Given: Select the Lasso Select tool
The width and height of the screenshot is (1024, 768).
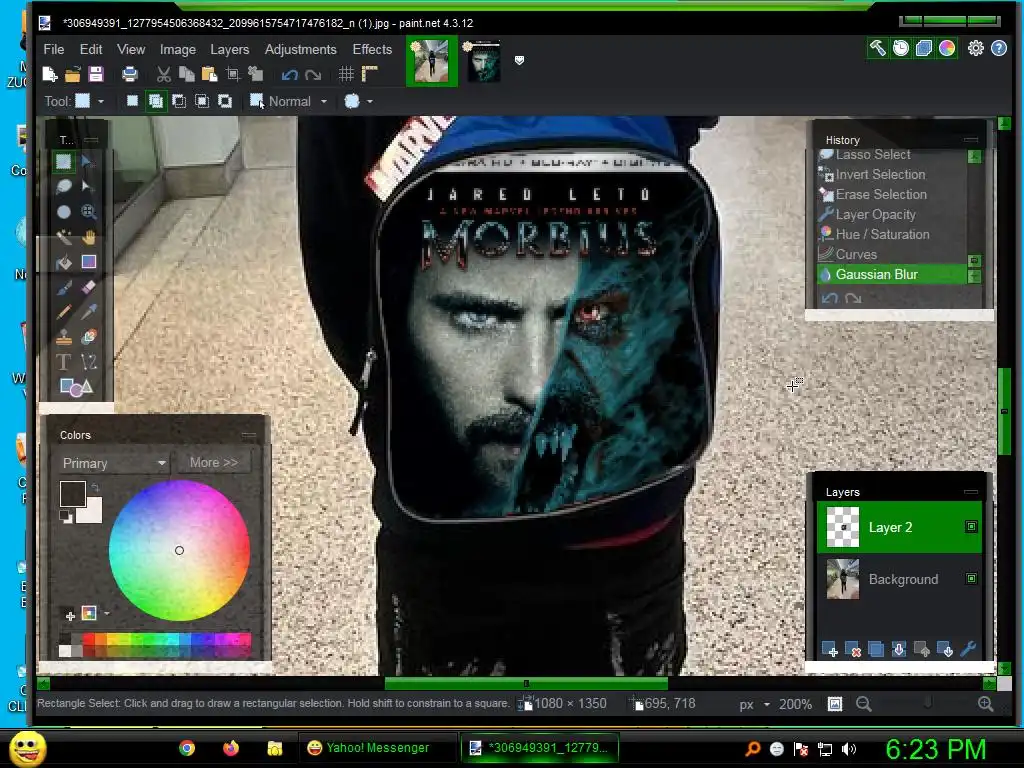Looking at the screenshot, I should (63, 187).
